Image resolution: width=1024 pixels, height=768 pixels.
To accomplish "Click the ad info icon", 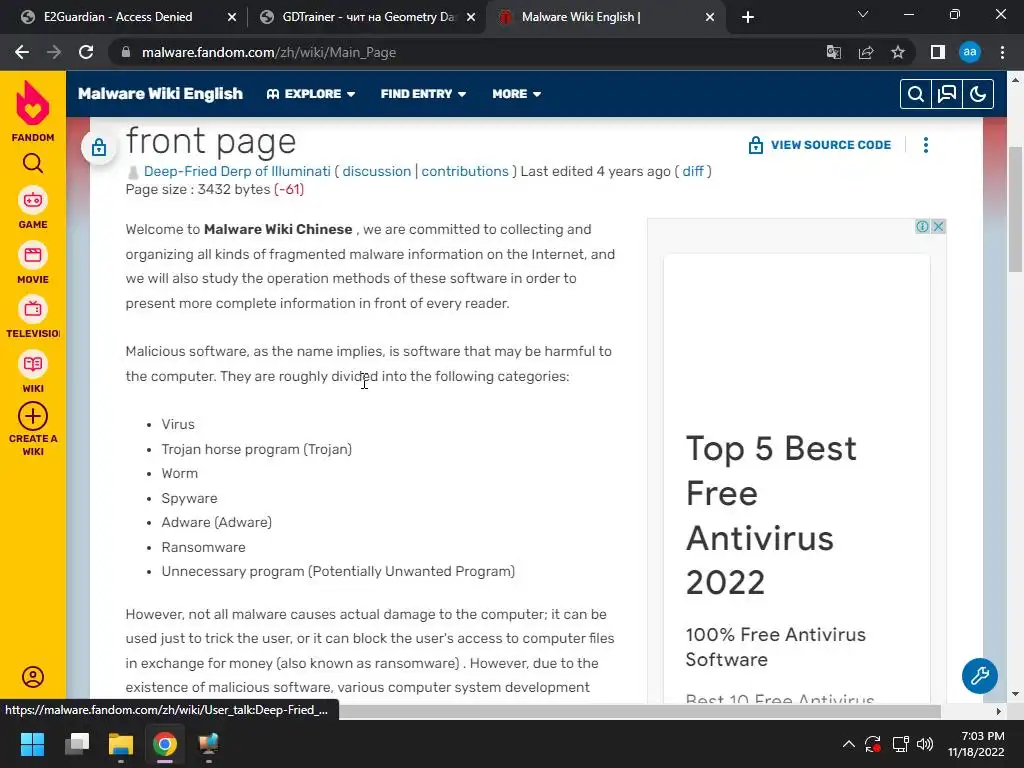I will 922,227.
